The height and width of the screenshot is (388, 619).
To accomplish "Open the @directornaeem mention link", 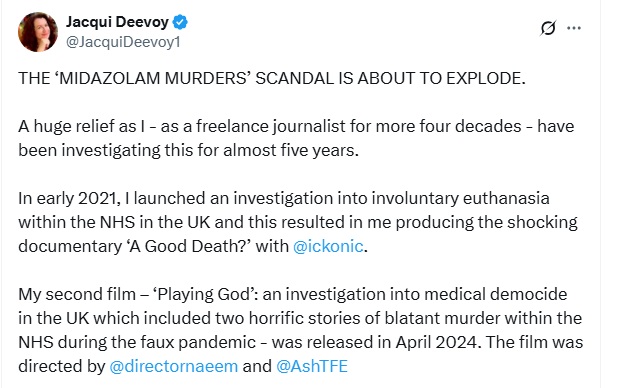I will 173,366.
